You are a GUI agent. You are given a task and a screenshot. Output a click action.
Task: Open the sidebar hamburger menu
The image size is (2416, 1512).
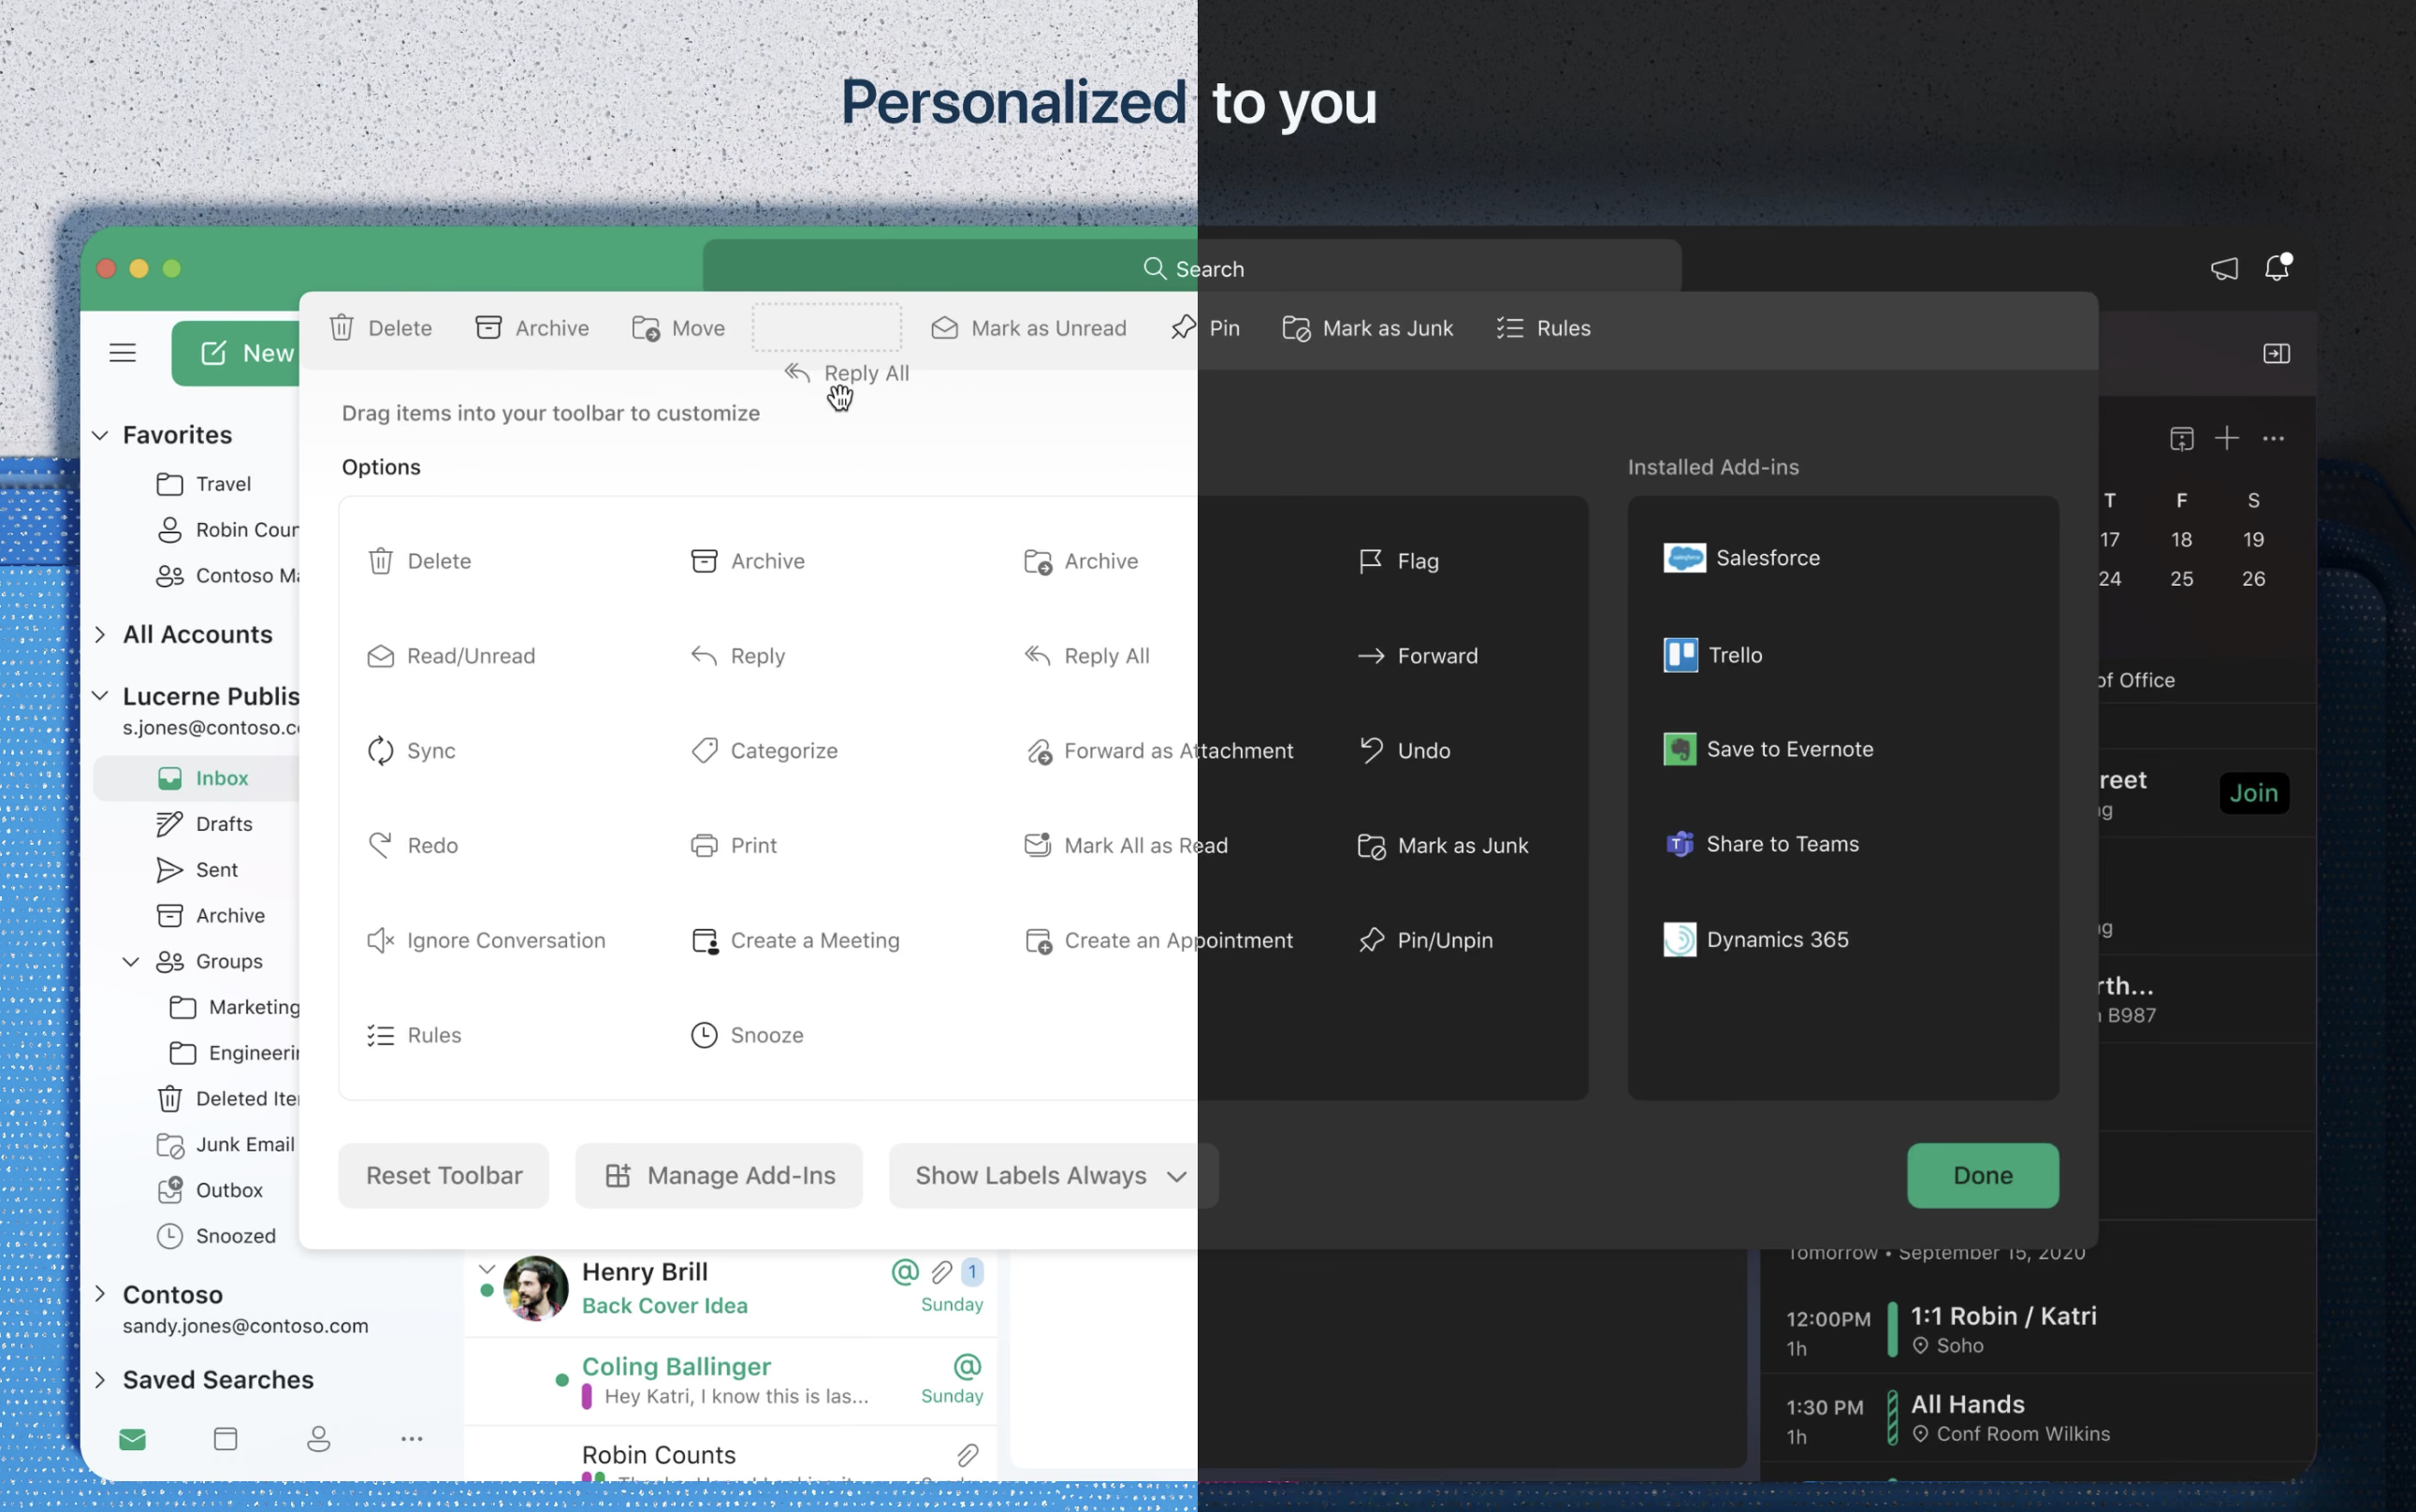pyautogui.click(x=122, y=352)
